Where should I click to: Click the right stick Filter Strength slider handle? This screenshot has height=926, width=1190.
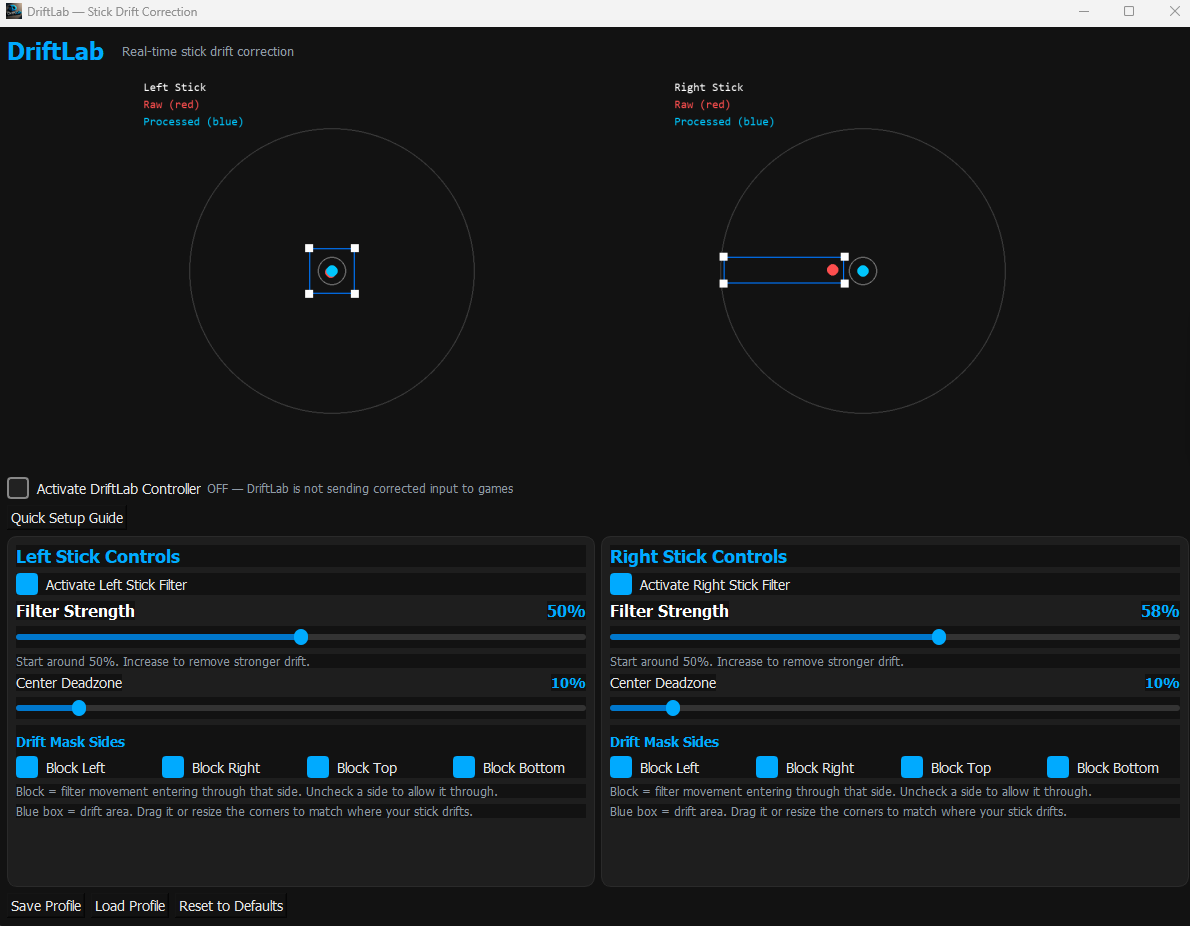939,637
